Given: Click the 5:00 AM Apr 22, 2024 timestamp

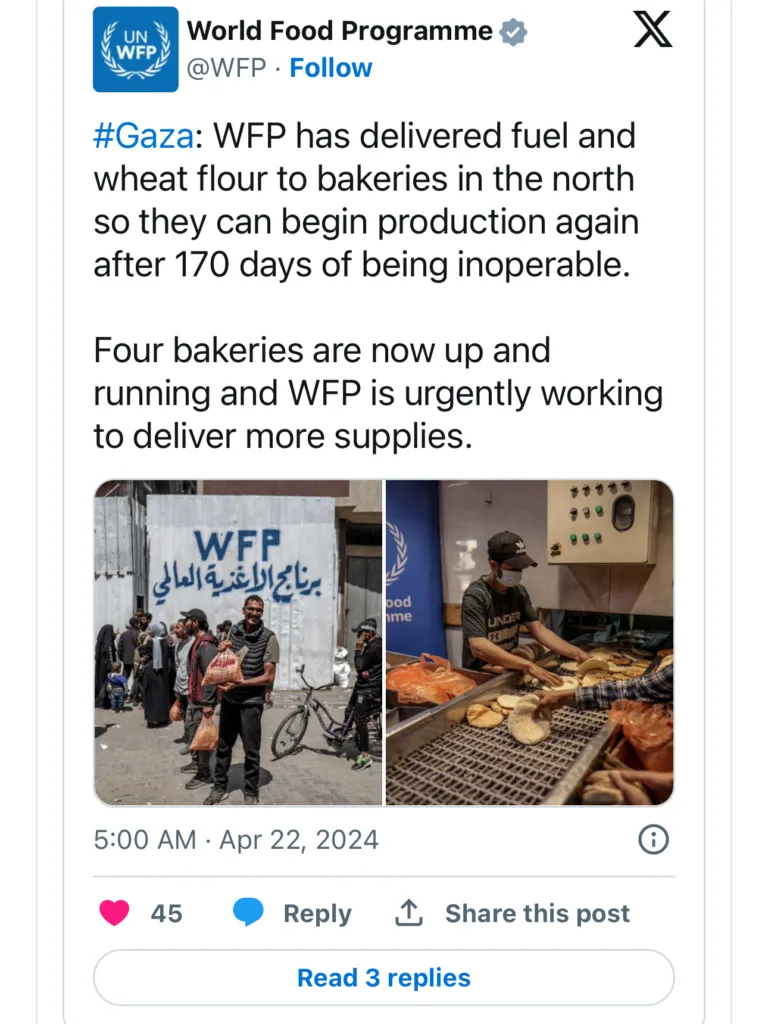Looking at the screenshot, I should coord(236,839).
